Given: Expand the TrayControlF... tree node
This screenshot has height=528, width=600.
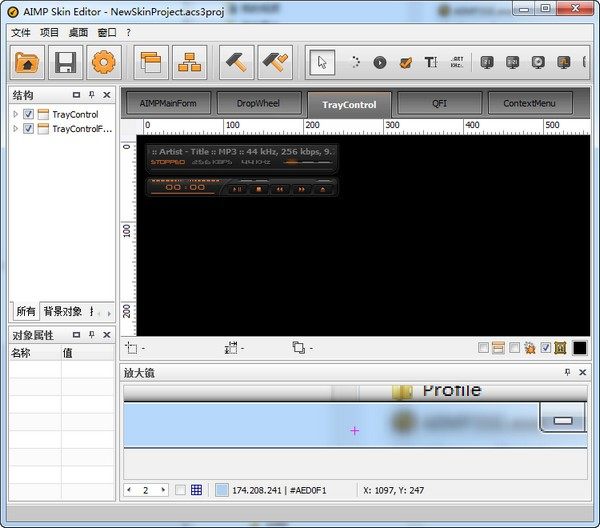Looking at the screenshot, I should coord(15,129).
